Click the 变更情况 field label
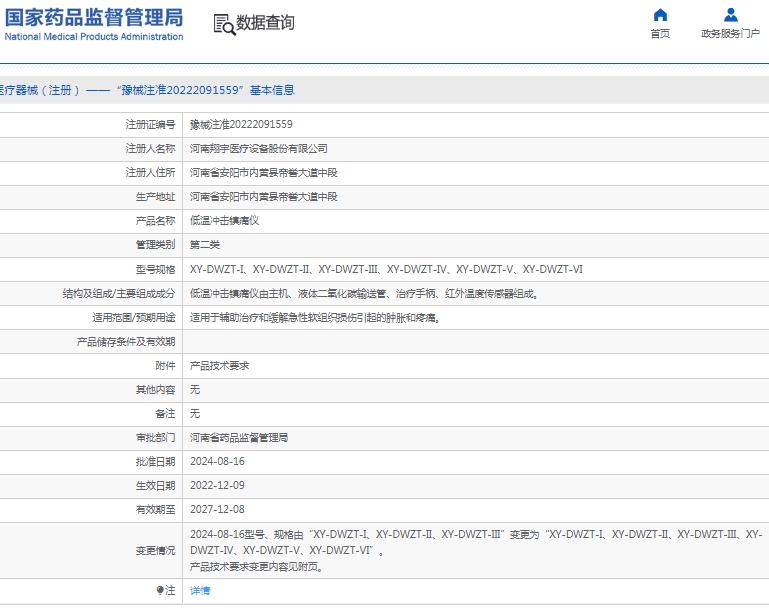This screenshot has height=610, width=769. point(155,551)
